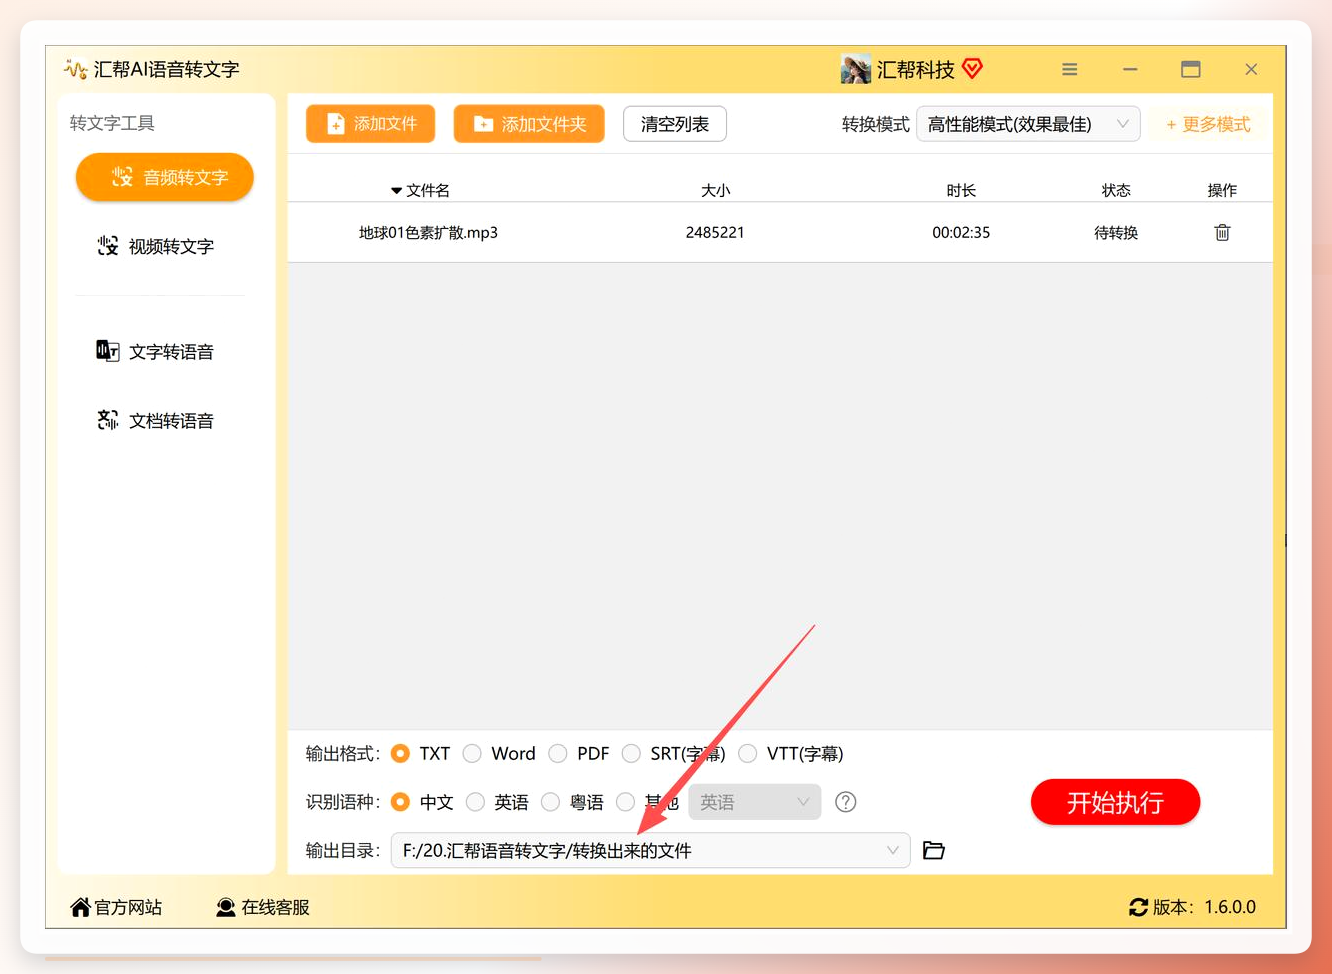The width and height of the screenshot is (1332, 974).
Task: Contact 在线客服 support
Action: (x=263, y=907)
